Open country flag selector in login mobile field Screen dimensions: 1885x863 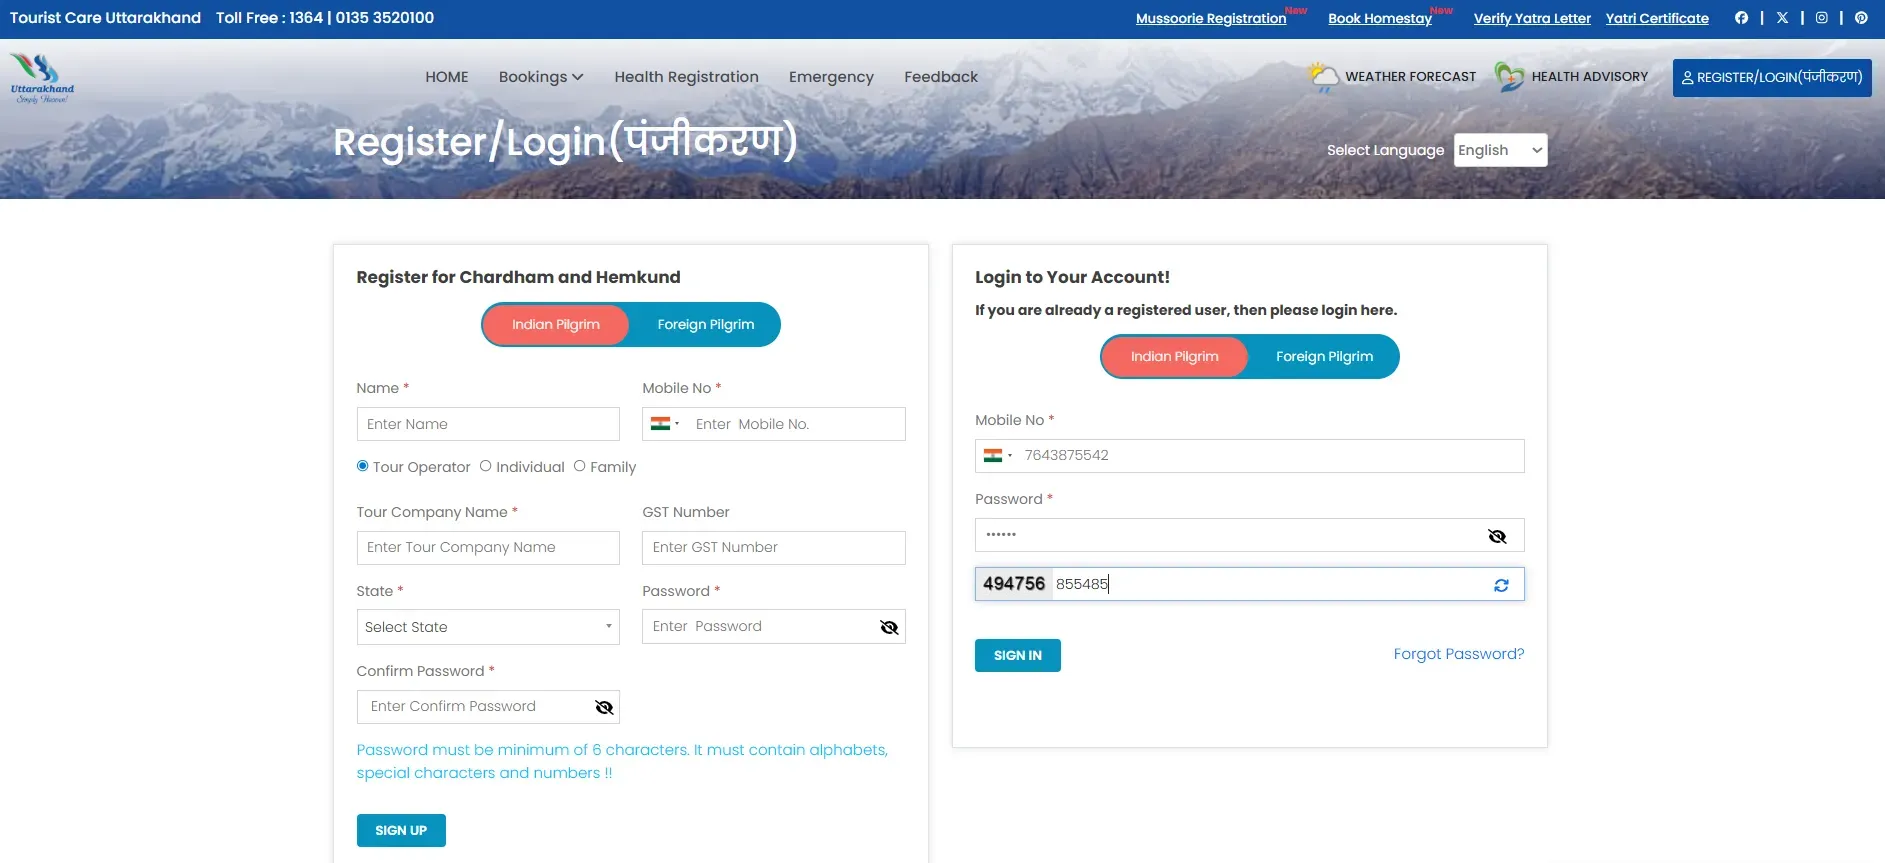coord(998,456)
